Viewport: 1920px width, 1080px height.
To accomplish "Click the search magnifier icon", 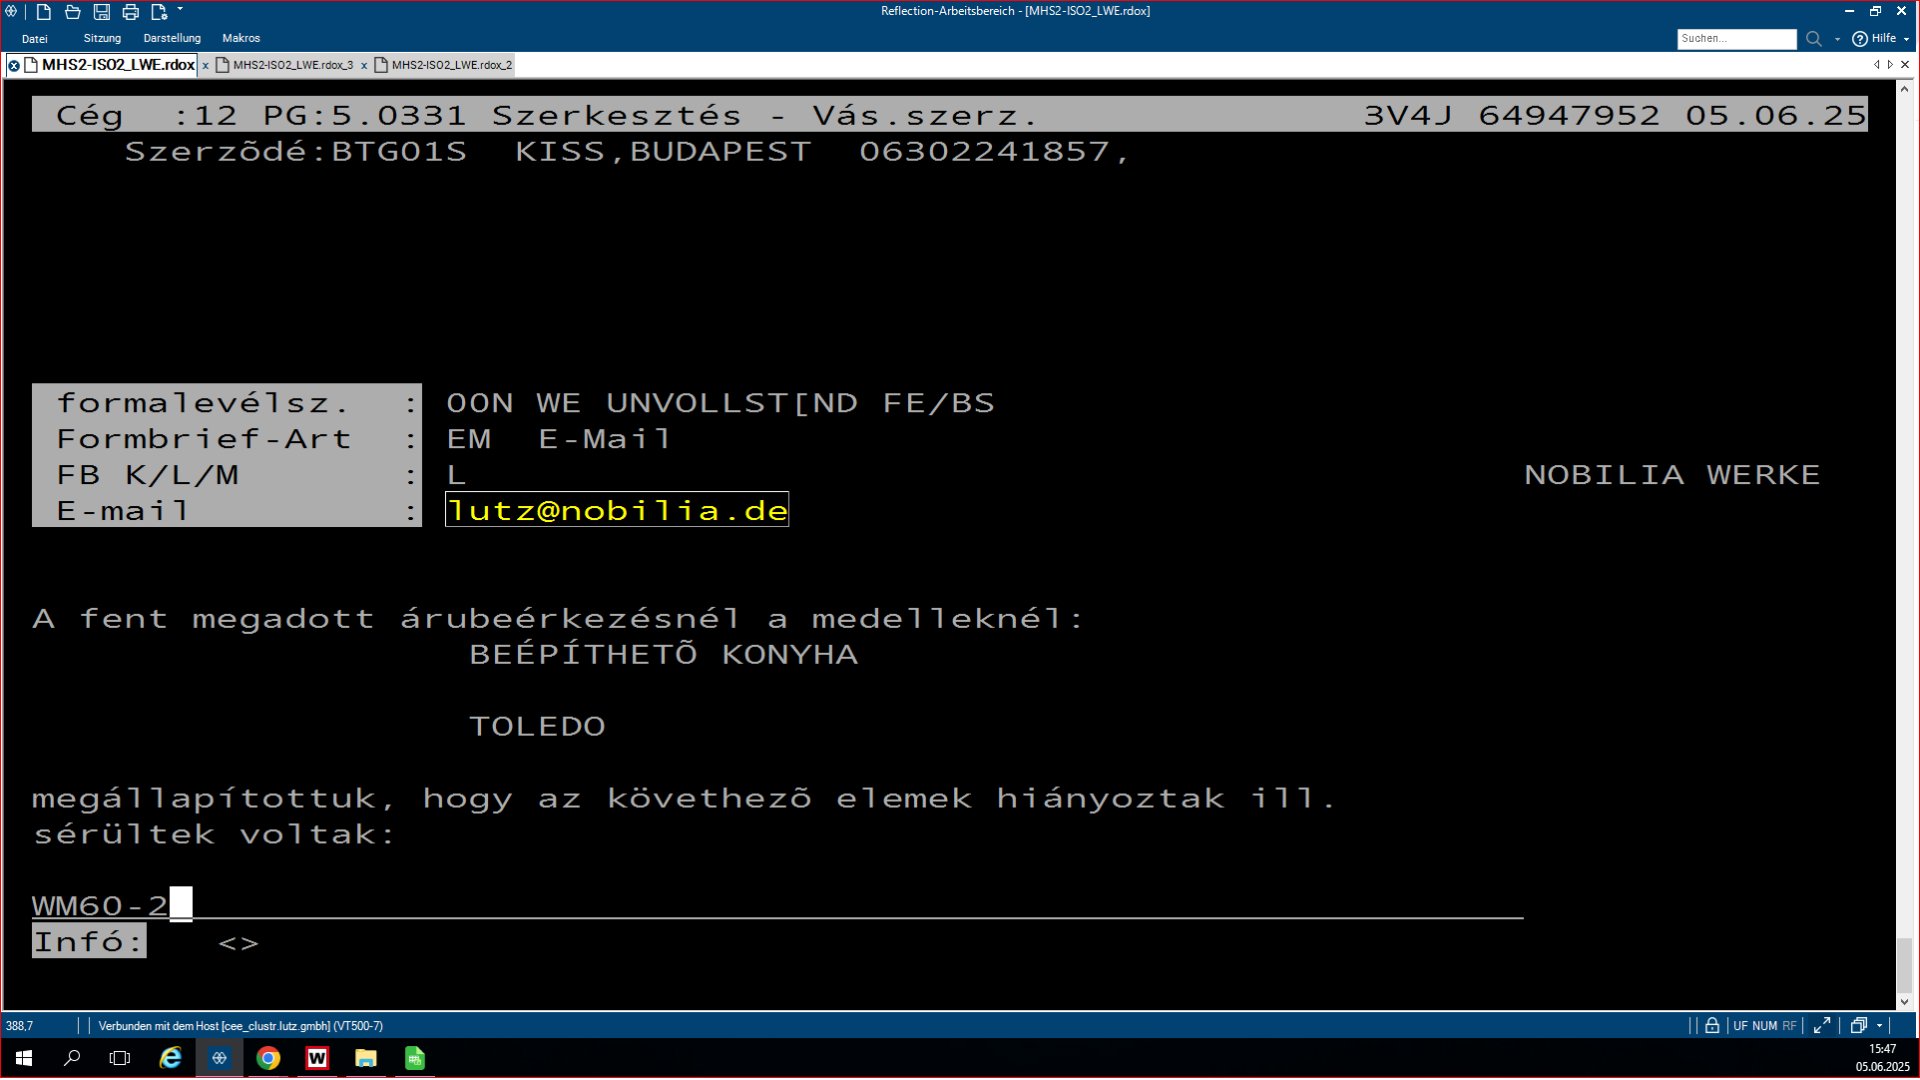I will tap(1813, 39).
